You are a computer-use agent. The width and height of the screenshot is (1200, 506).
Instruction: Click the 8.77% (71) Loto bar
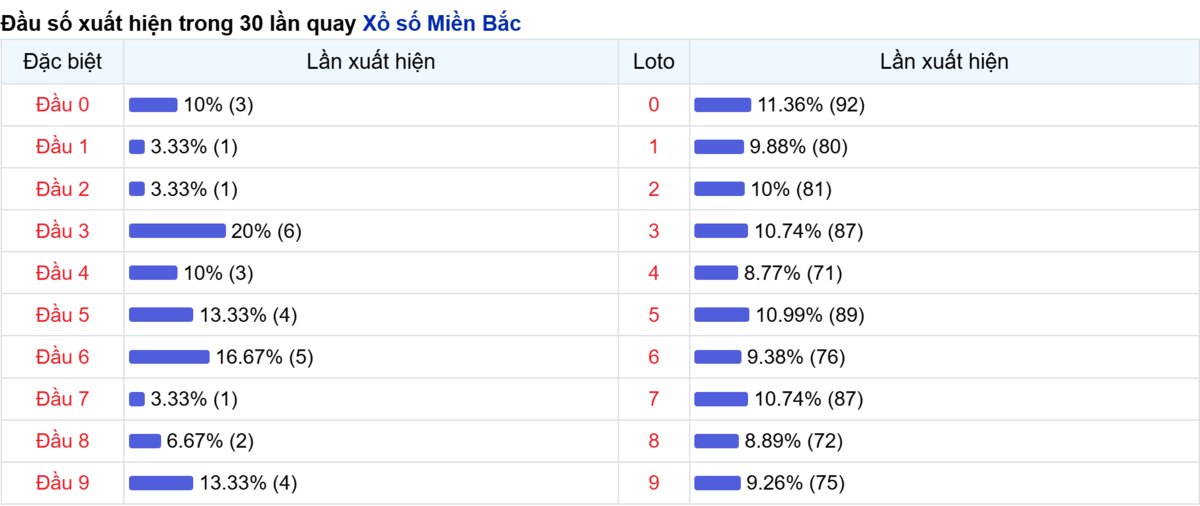point(716,273)
